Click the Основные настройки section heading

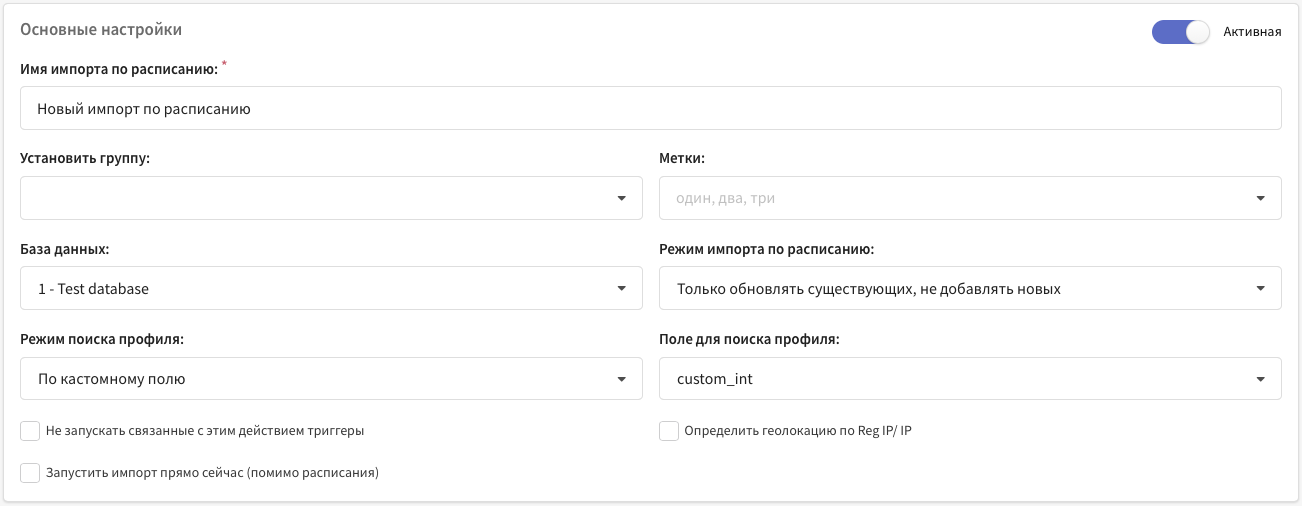coord(101,30)
